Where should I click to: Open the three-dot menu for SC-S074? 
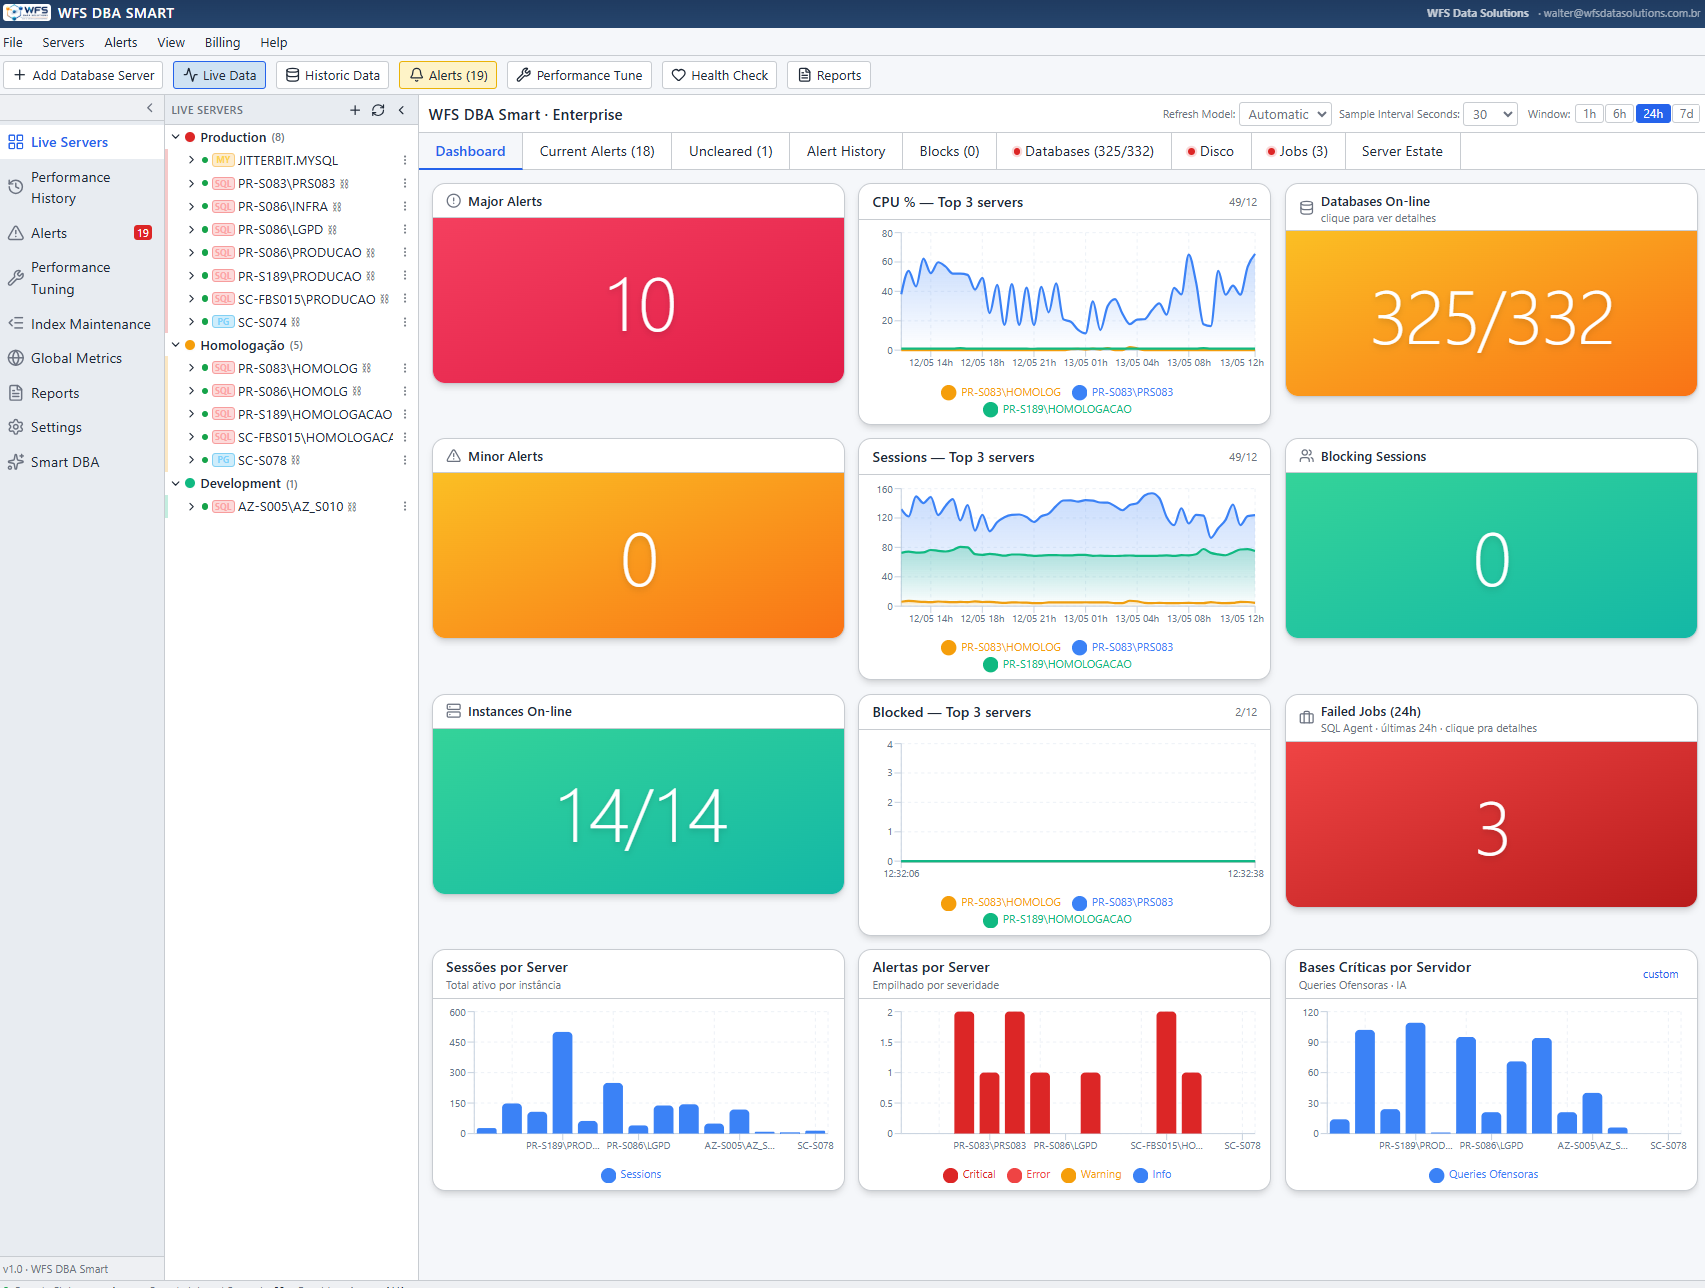(405, 322)
